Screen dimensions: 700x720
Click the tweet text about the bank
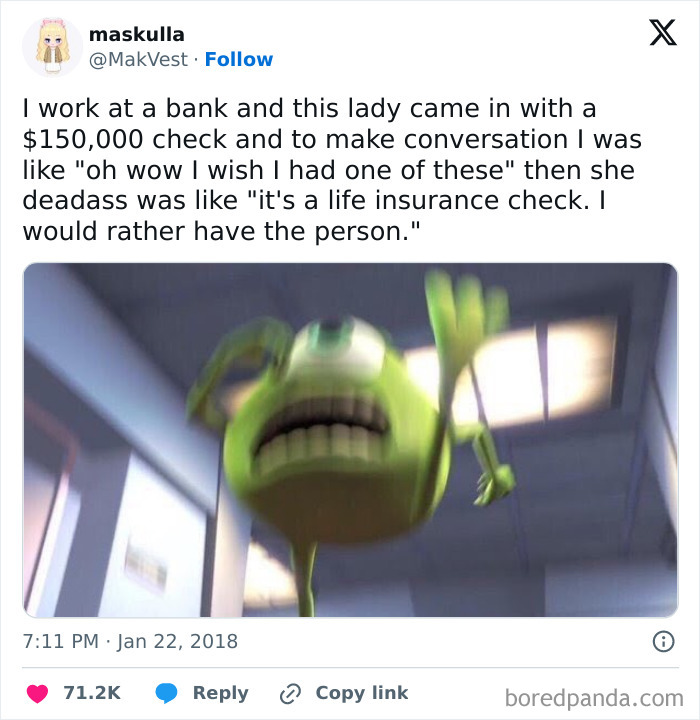[x=332, y=170]
